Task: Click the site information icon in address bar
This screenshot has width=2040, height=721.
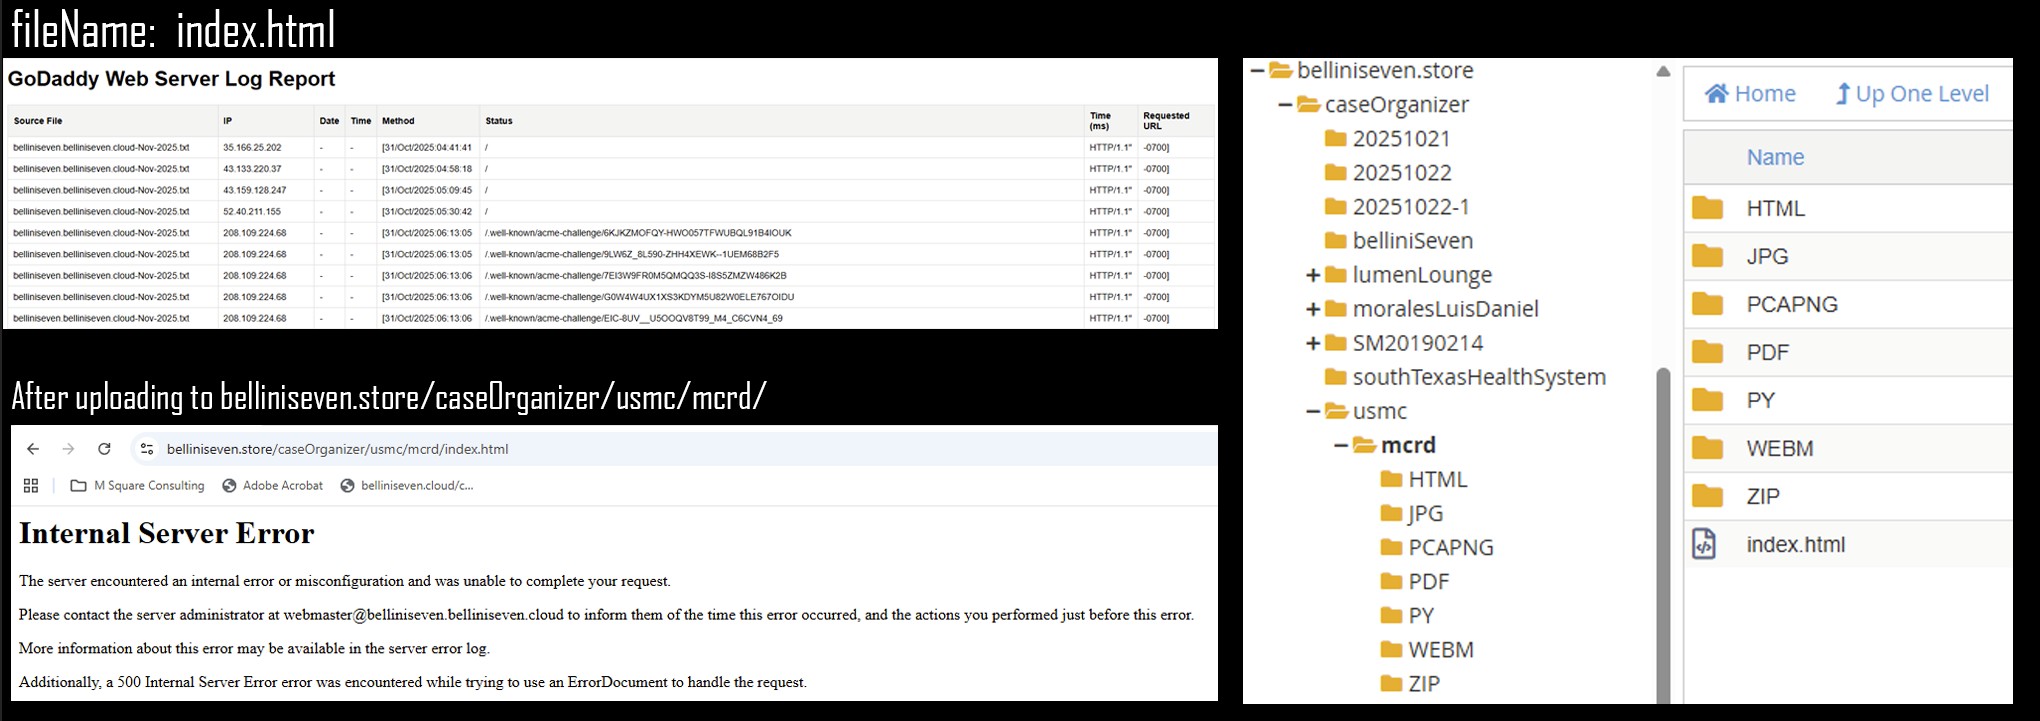Action: pyautogui.click(x=147, y=449)
